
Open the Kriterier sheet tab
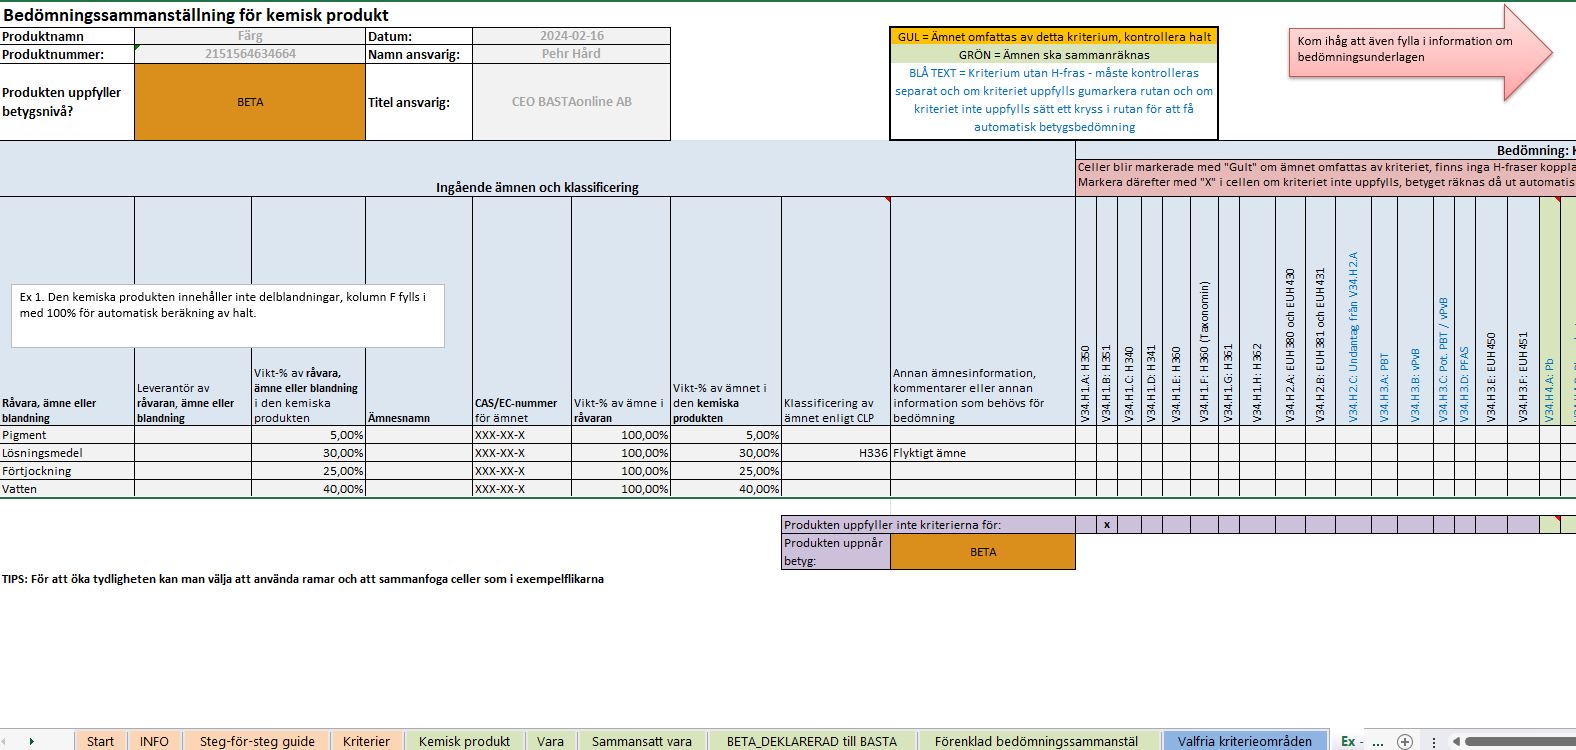(366, 741)
